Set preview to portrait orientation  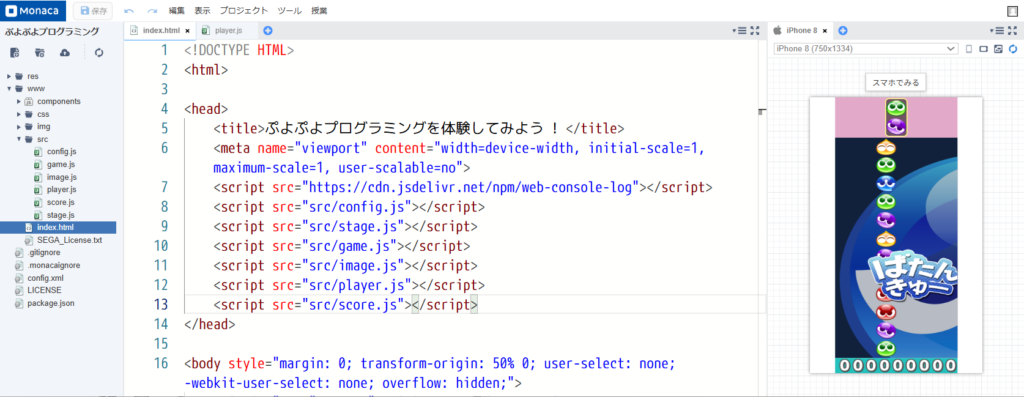pos(968,48)
